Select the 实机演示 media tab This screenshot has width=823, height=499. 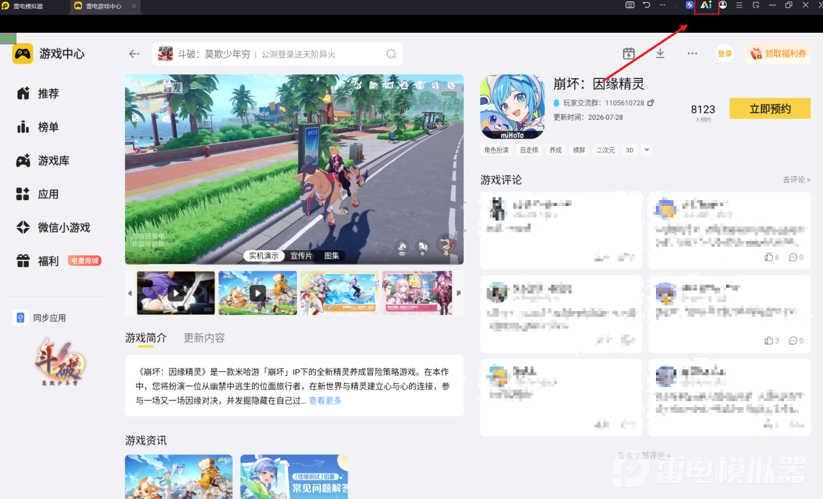[263, 256]
